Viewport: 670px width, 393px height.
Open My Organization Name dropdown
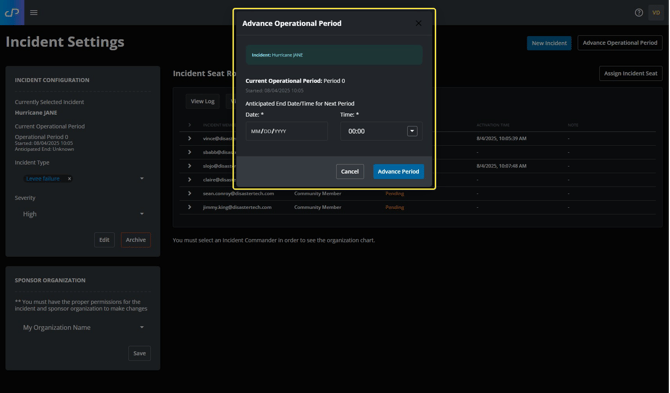(83, 328)
